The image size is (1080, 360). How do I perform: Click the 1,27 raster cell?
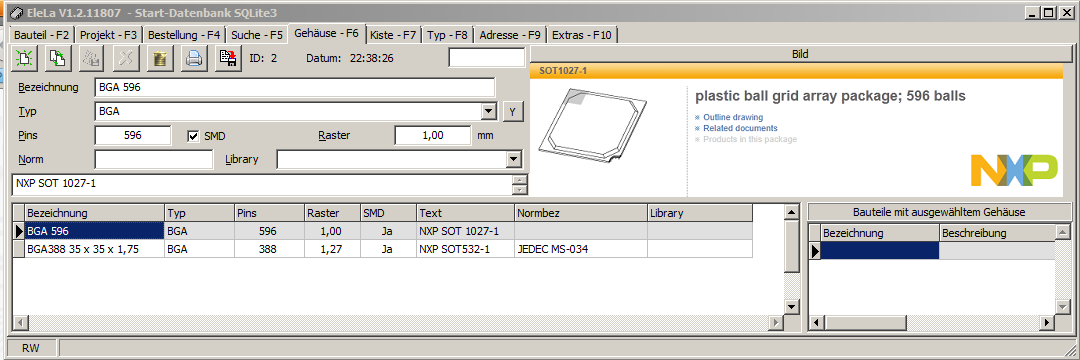click(332, 249)
